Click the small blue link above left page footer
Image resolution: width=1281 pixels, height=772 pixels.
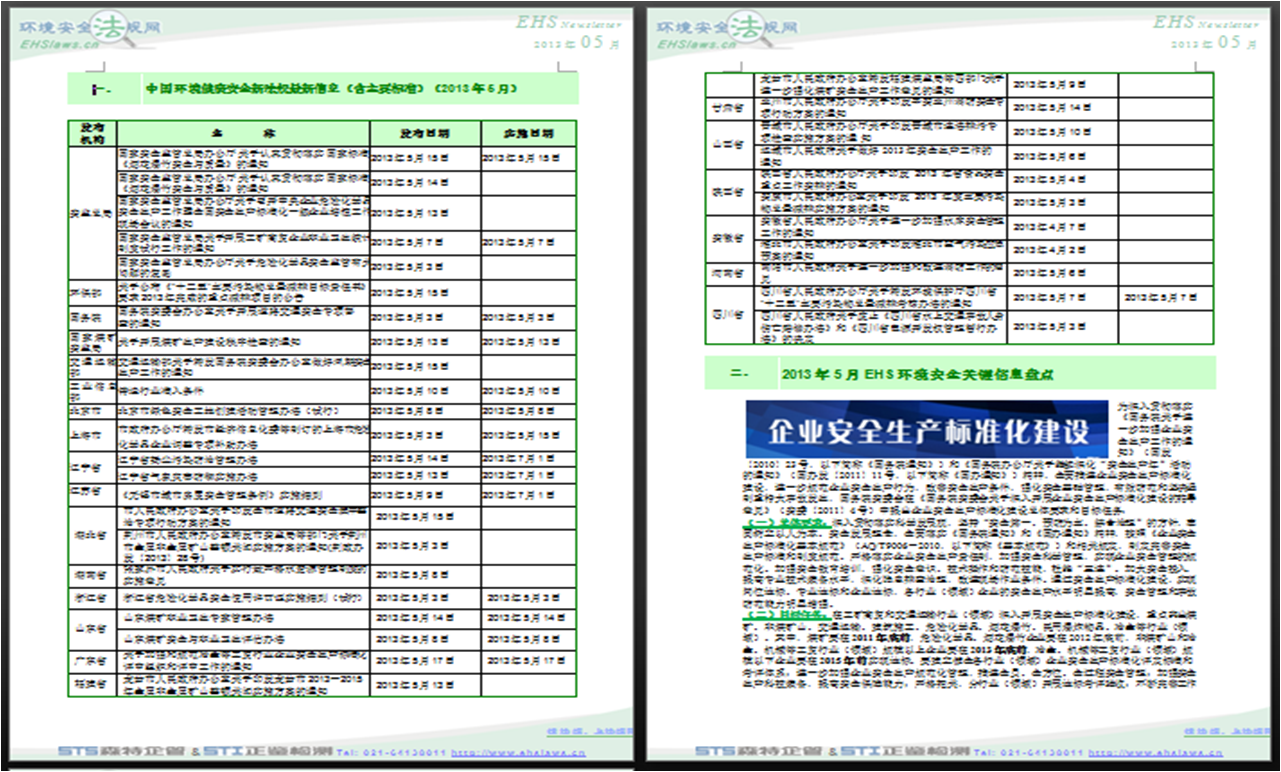589,730
